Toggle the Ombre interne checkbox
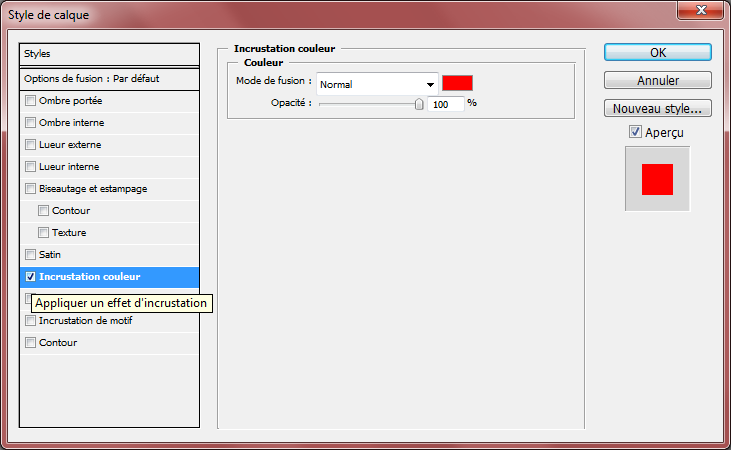This screenshot has width=731, height=450. pos(31,123)
